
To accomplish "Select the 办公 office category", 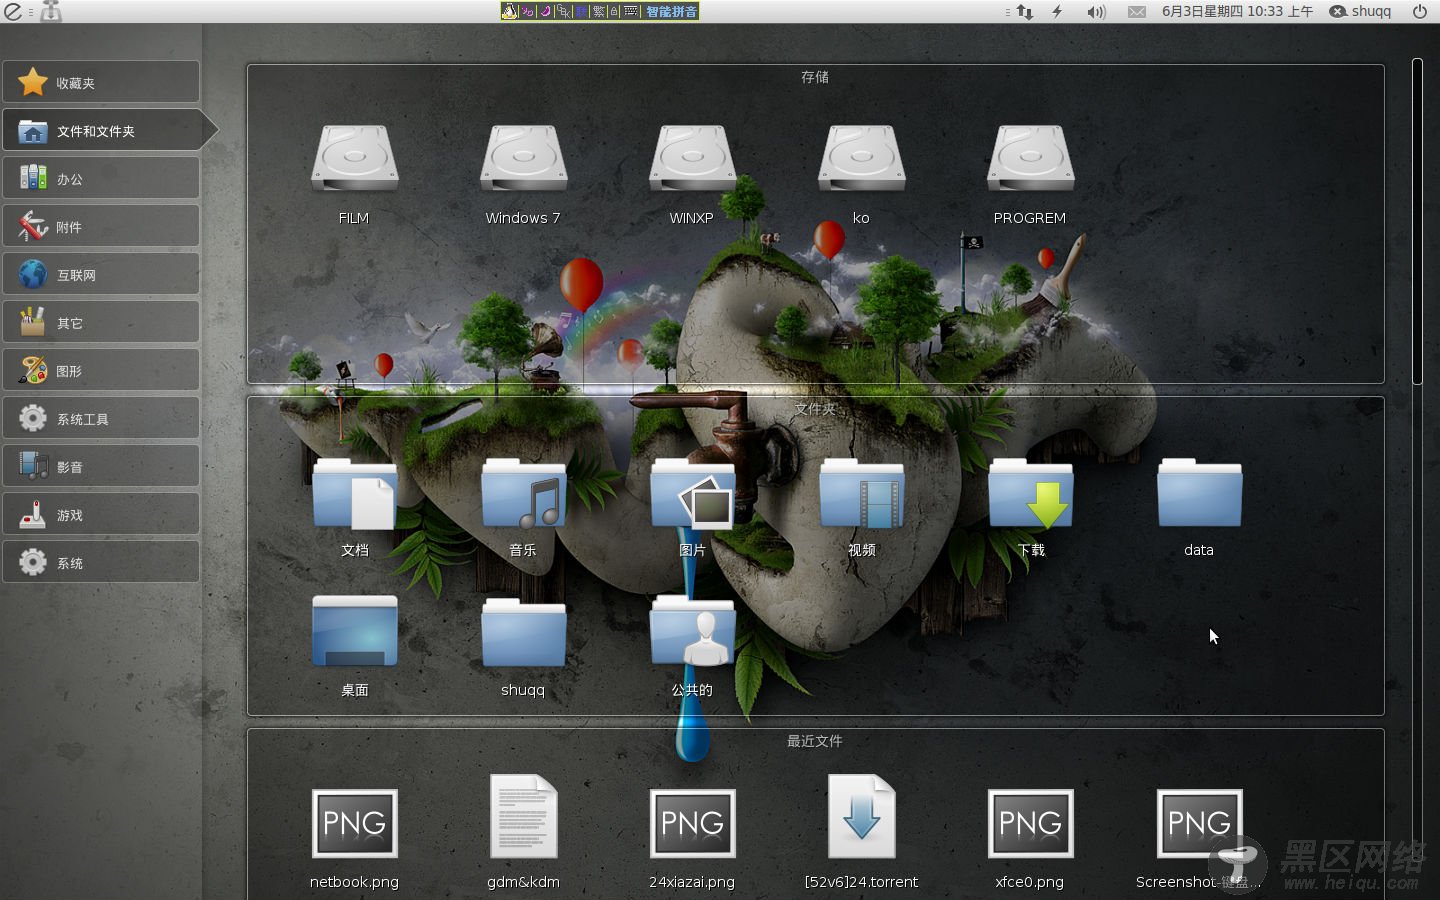I will 101,178.
